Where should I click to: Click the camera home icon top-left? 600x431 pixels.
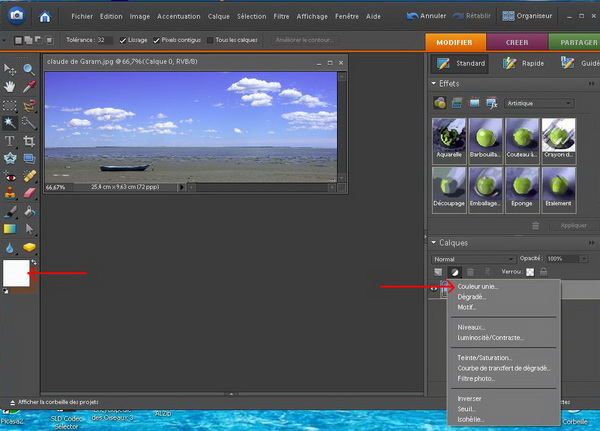16,16
